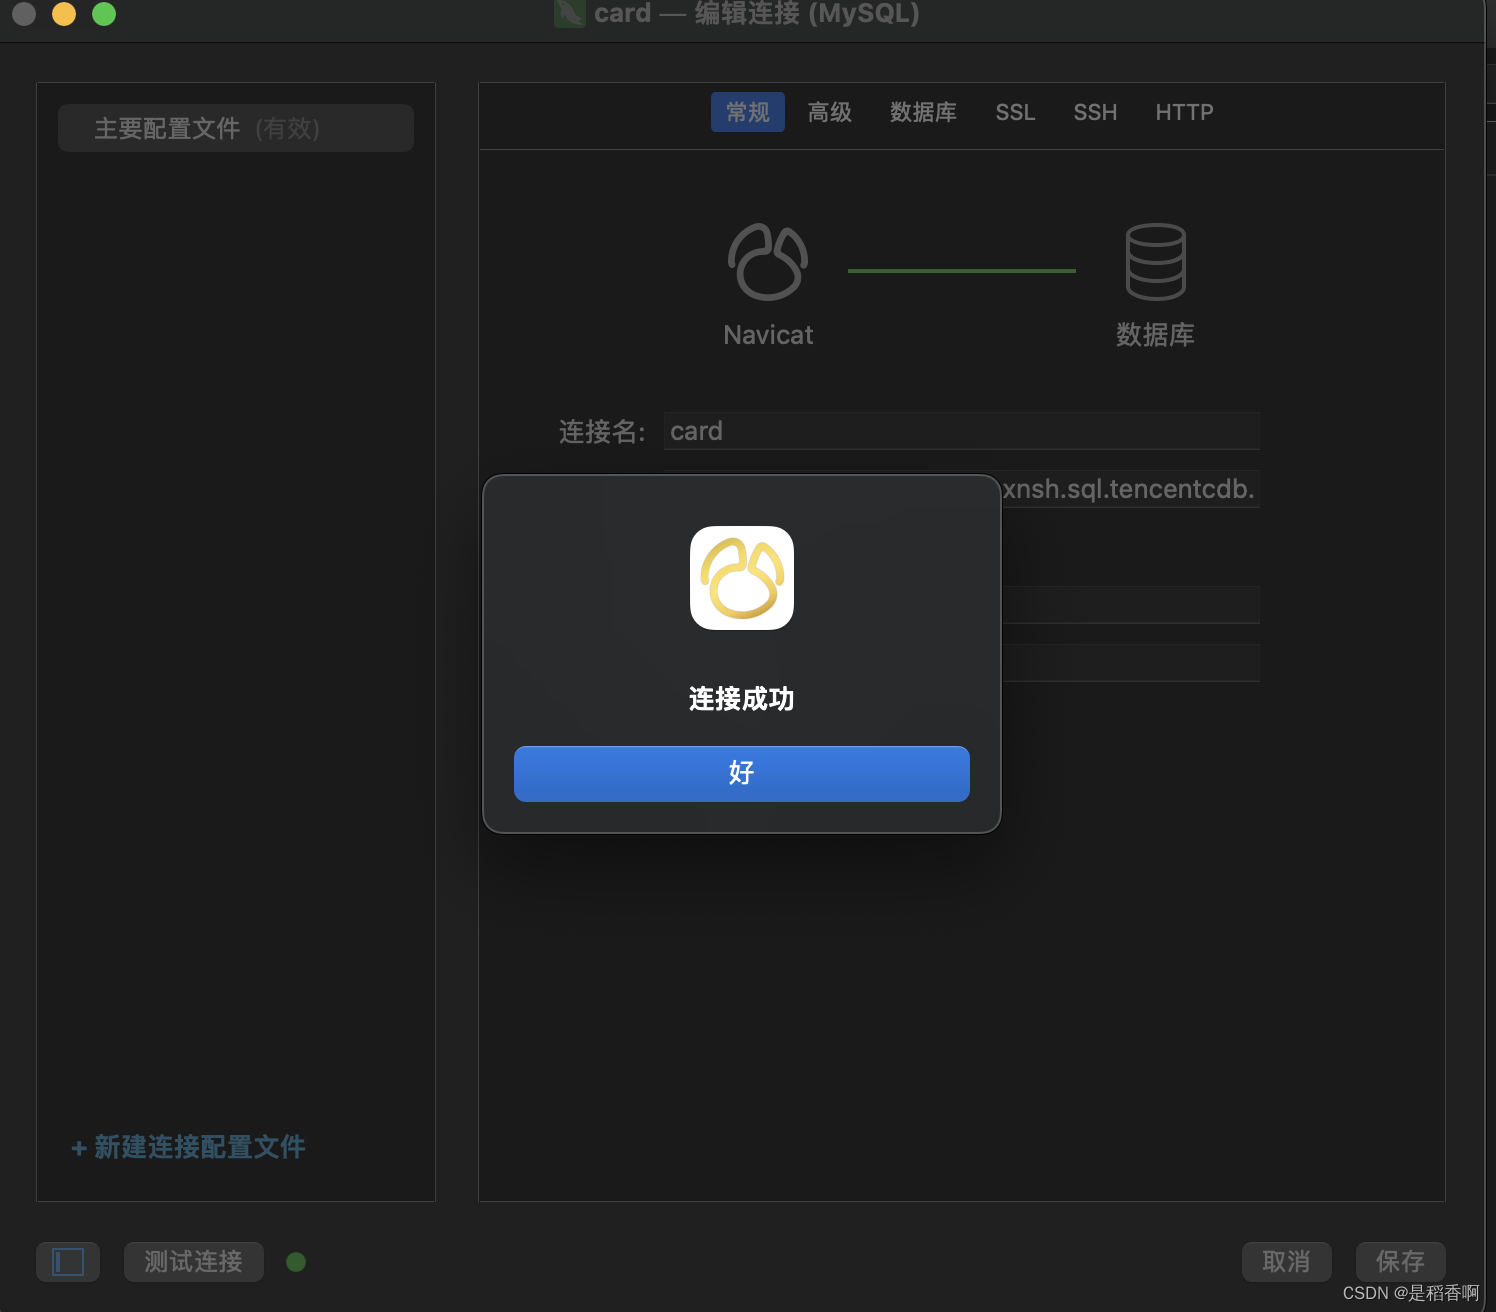Image resolution: width=1496 pixels, height=1312 pixels.
Task: Click the 连接成功 message text
Action: pos(742,699)
